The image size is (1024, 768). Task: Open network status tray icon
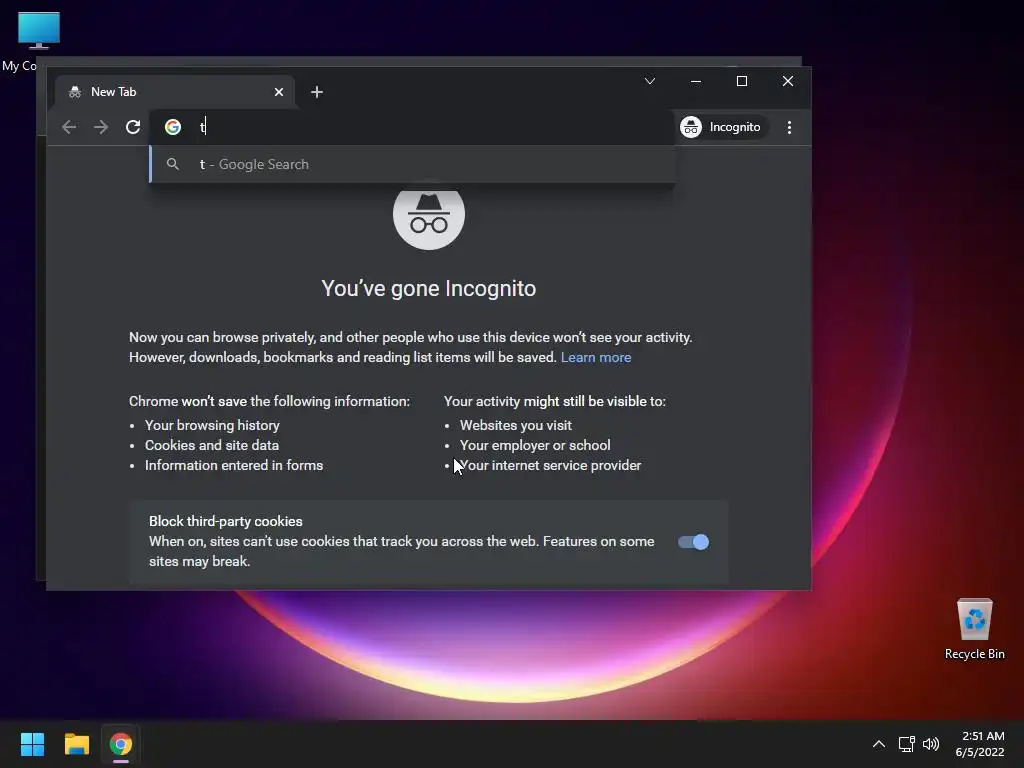906,744
